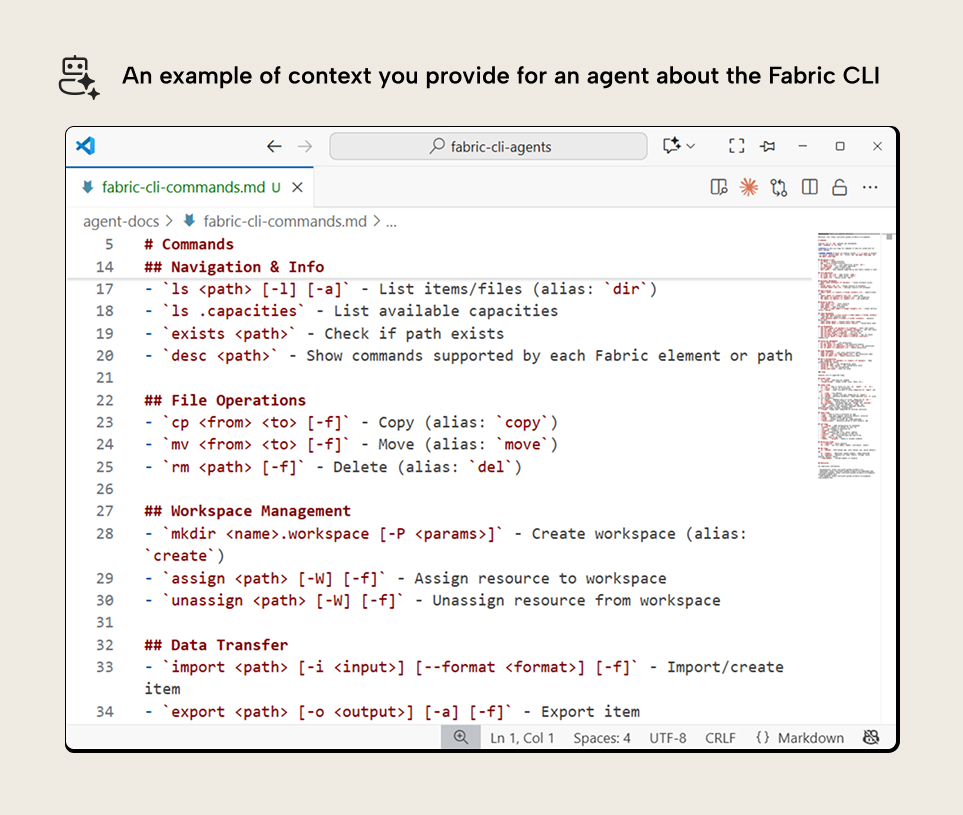Select the fabric-cli-commands.md editor tab
This screenshot has height=815, width=963.
pos(185,187)
